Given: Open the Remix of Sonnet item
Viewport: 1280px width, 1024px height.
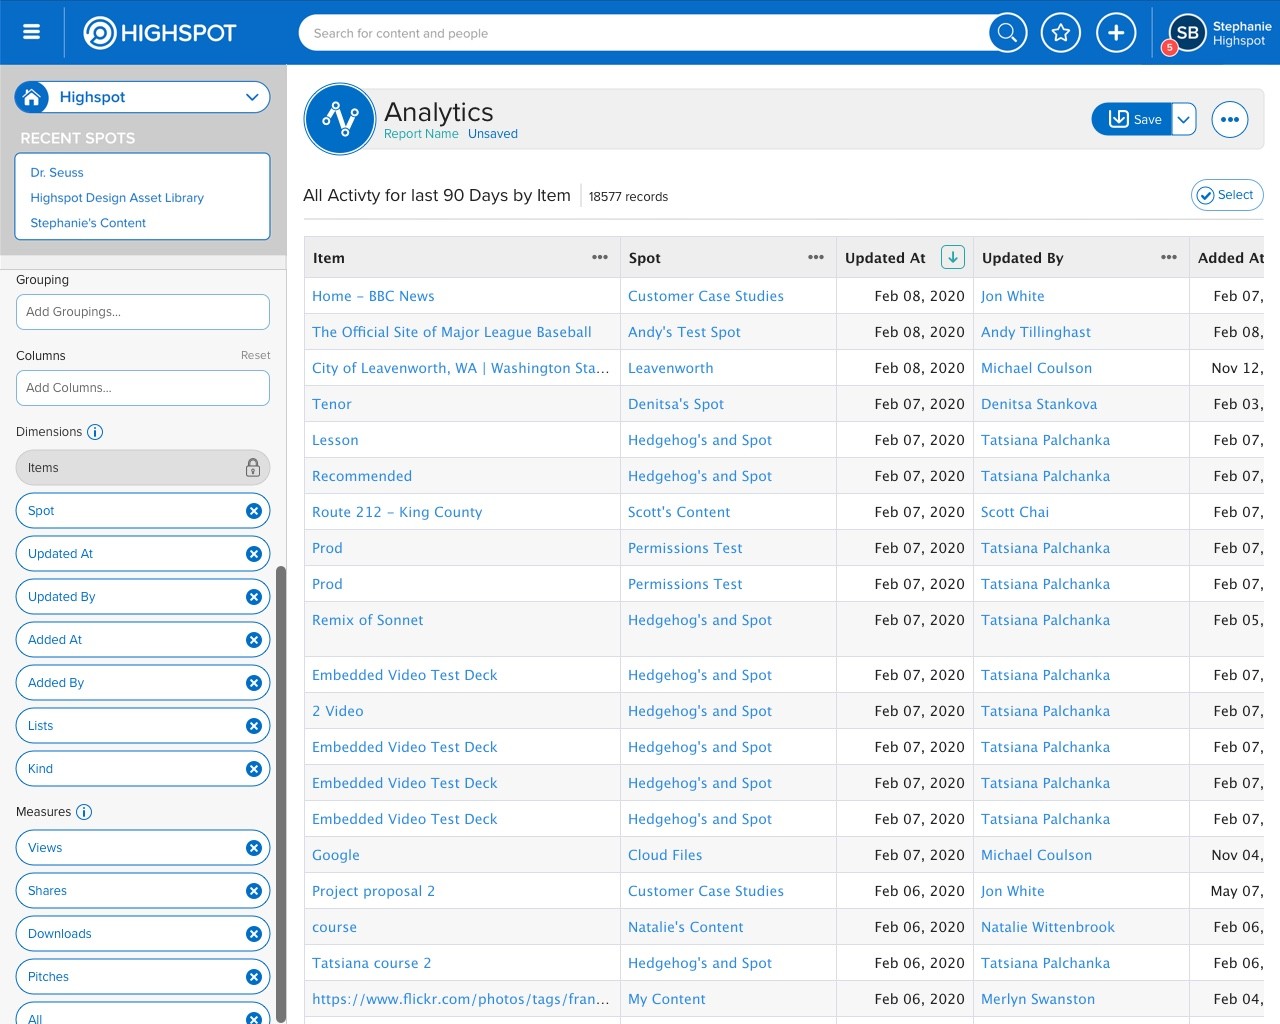Looking at the screenshot, I should coord(368,620).
